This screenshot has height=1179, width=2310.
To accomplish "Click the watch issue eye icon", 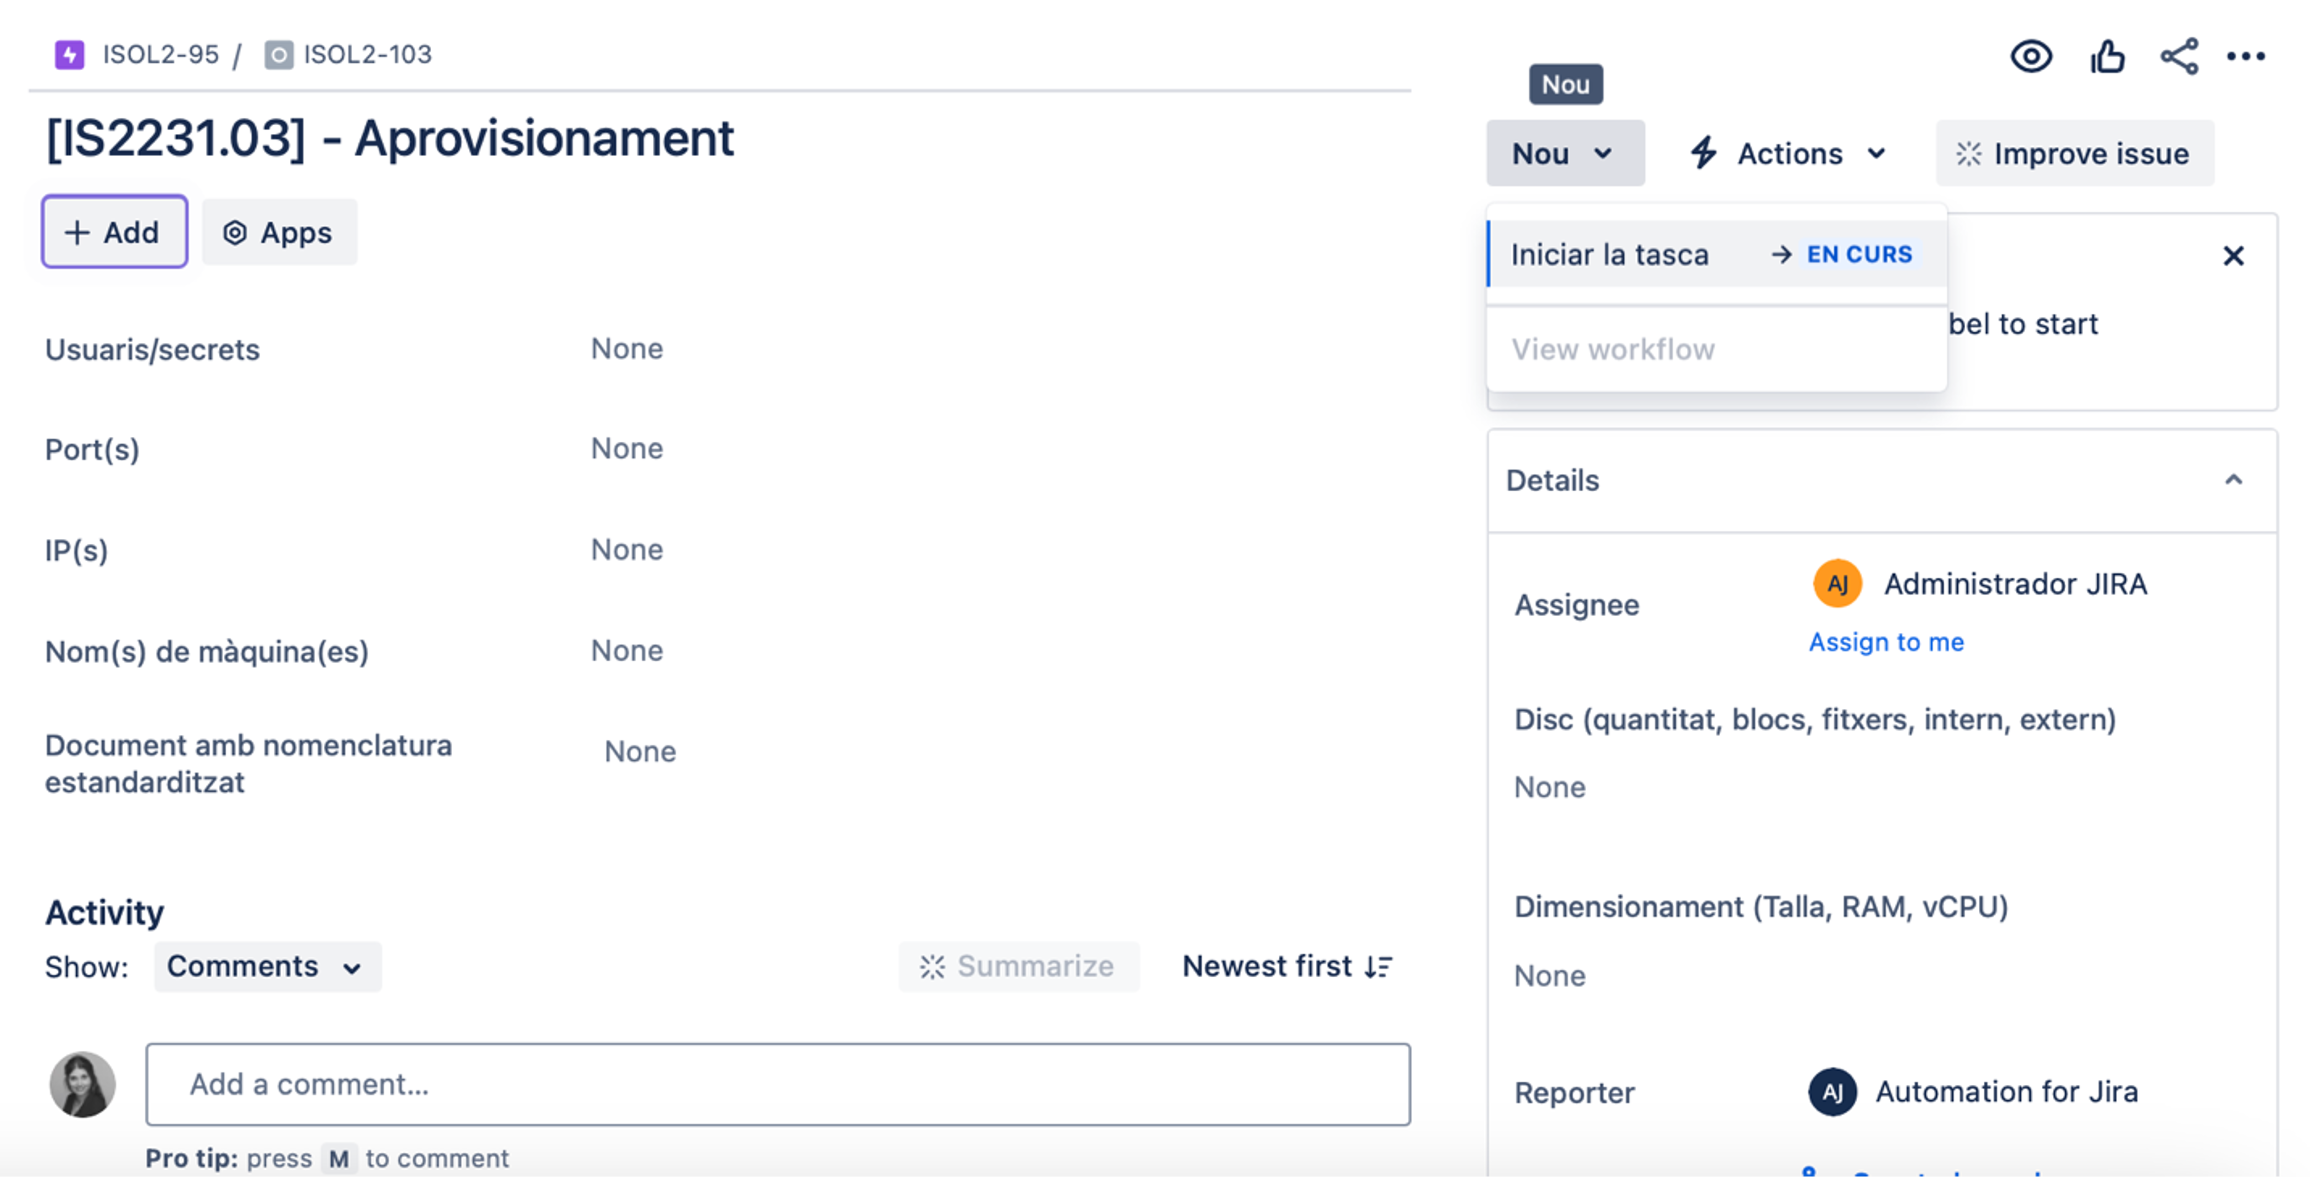I will (x=2031, y=56).
